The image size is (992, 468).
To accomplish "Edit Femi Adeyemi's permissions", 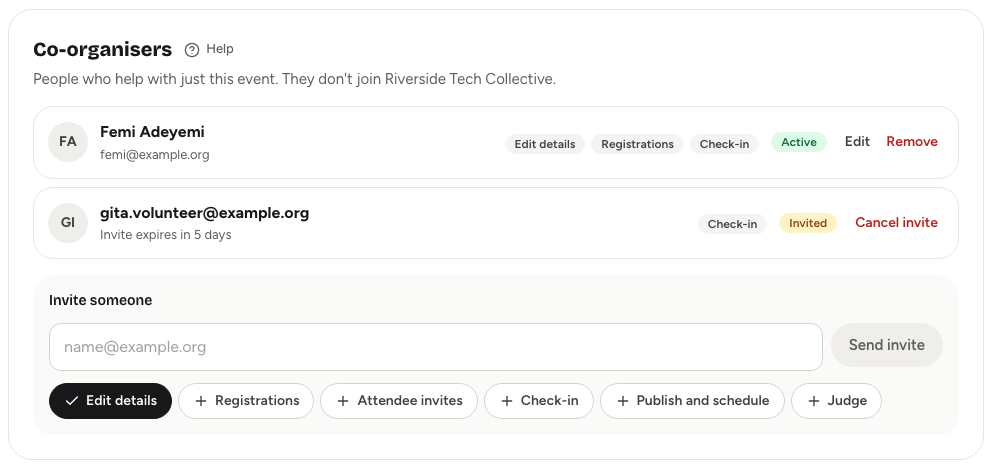I will point(857,142).
